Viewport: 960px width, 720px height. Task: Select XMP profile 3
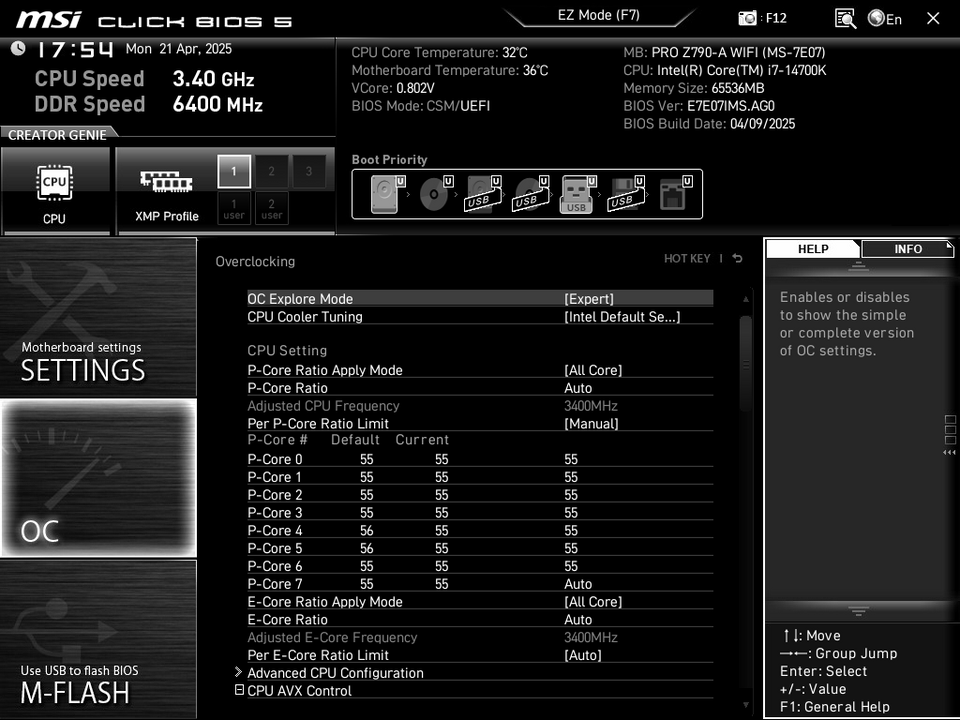tap(309, 171)
